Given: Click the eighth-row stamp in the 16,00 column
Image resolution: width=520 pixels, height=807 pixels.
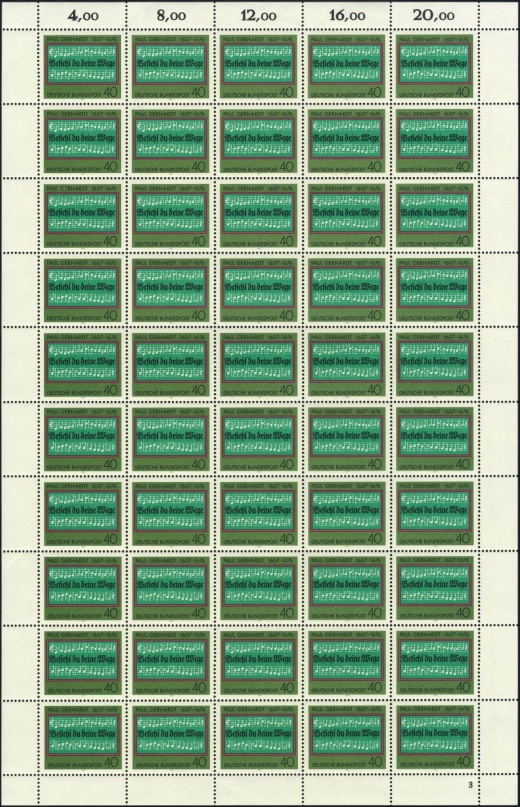Looking at the screenshot, I should (347, 587).
